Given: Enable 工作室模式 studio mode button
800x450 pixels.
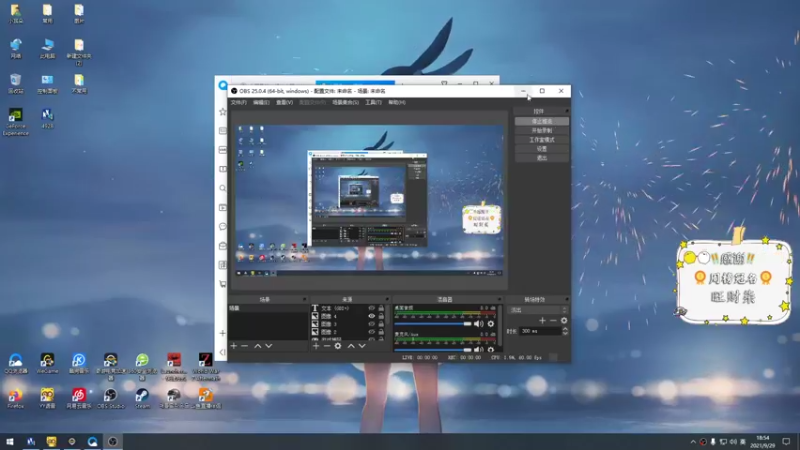Looking at the screenshot, I should coord(541,140).
